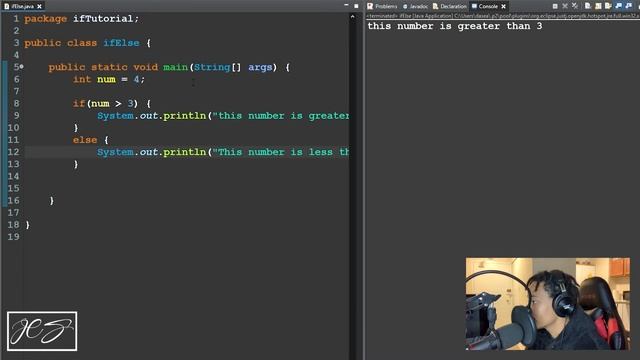Click the Terminate icon in Console toolbar
The image size is (640, 360).
pos(555,6)
